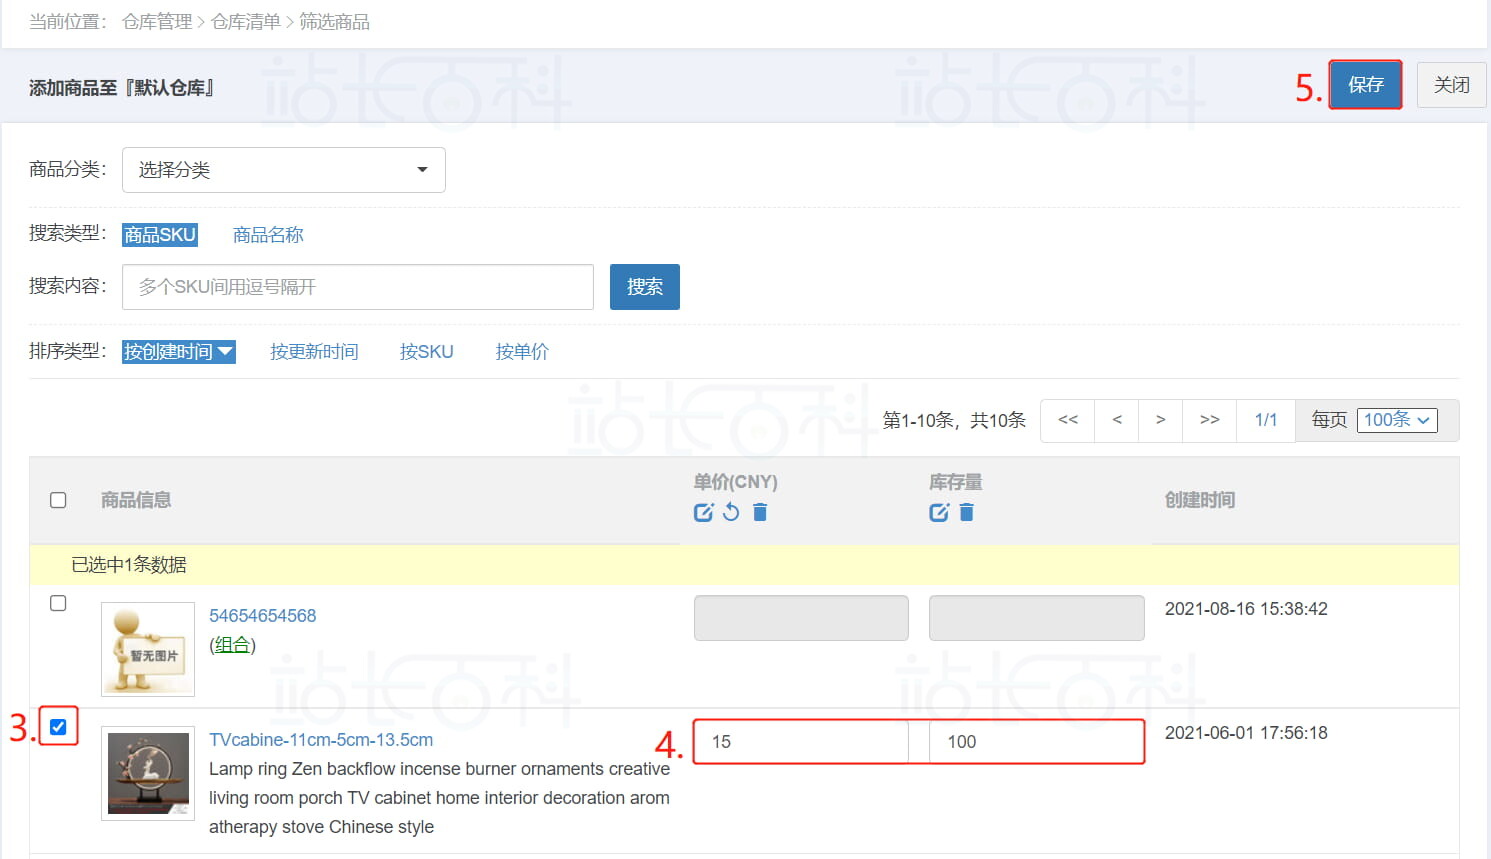Open the TVcabine-11cm-5cm-13.5cm product link

tap(321, 740)
